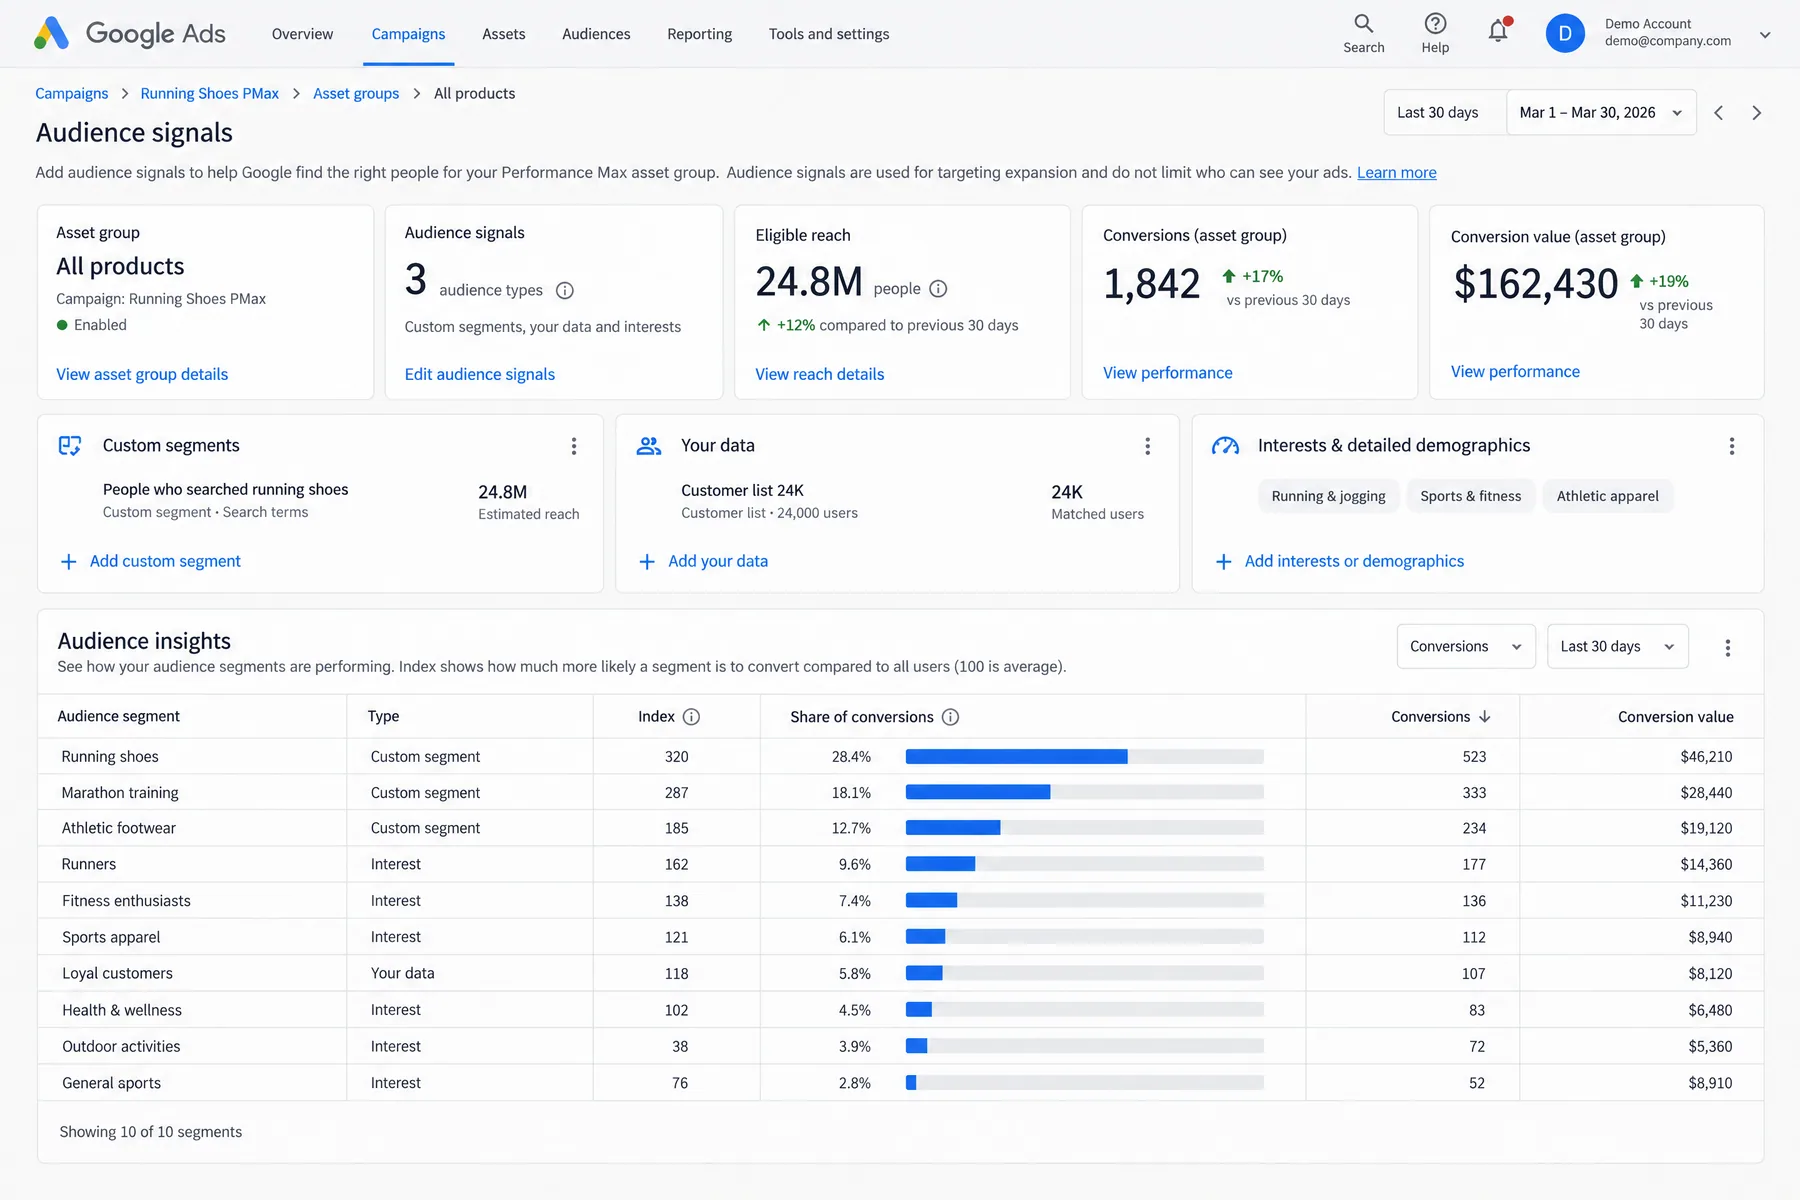This screenshot has width=1800, height=1200.
Task: Show info about audience types
Action: tap(565, 291)
